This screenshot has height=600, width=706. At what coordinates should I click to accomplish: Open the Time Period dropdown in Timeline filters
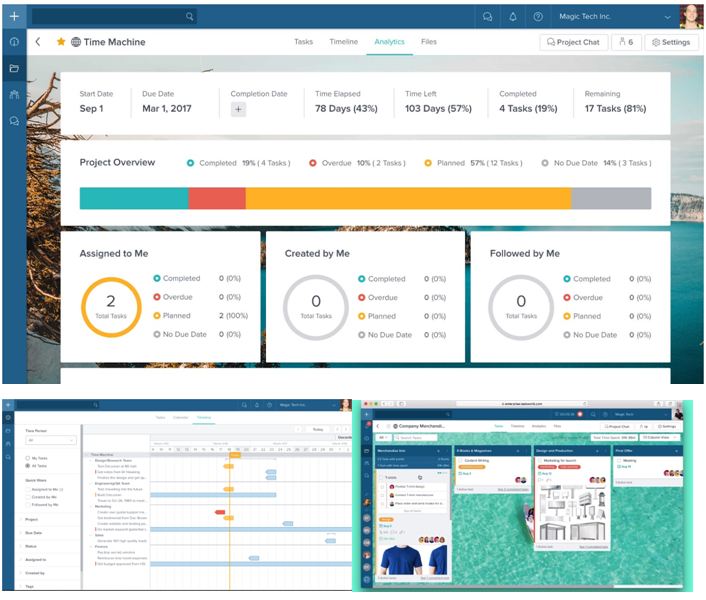51,440
